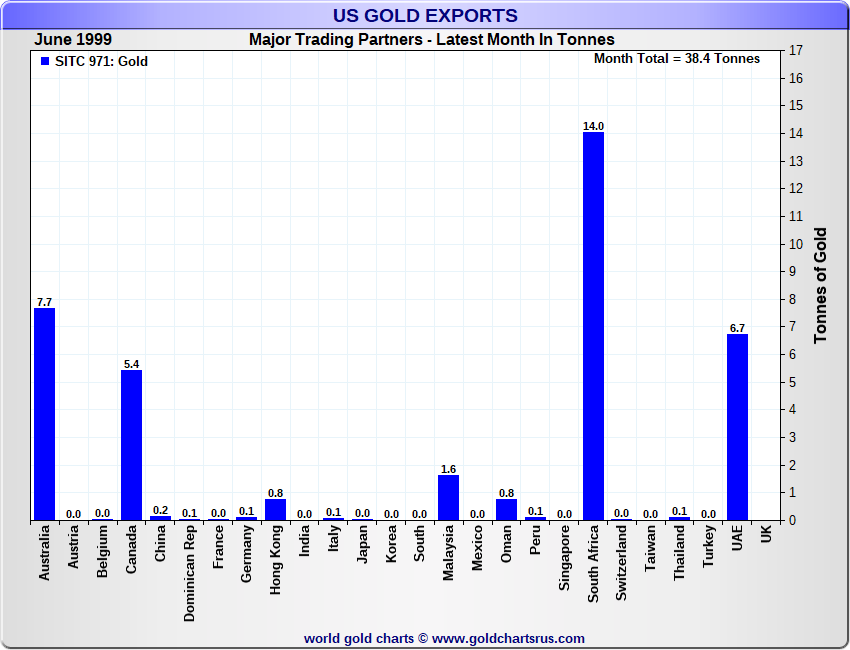The image size is (850, 650).
Task: Click the 'Canada' axis label
Action: 131,549
